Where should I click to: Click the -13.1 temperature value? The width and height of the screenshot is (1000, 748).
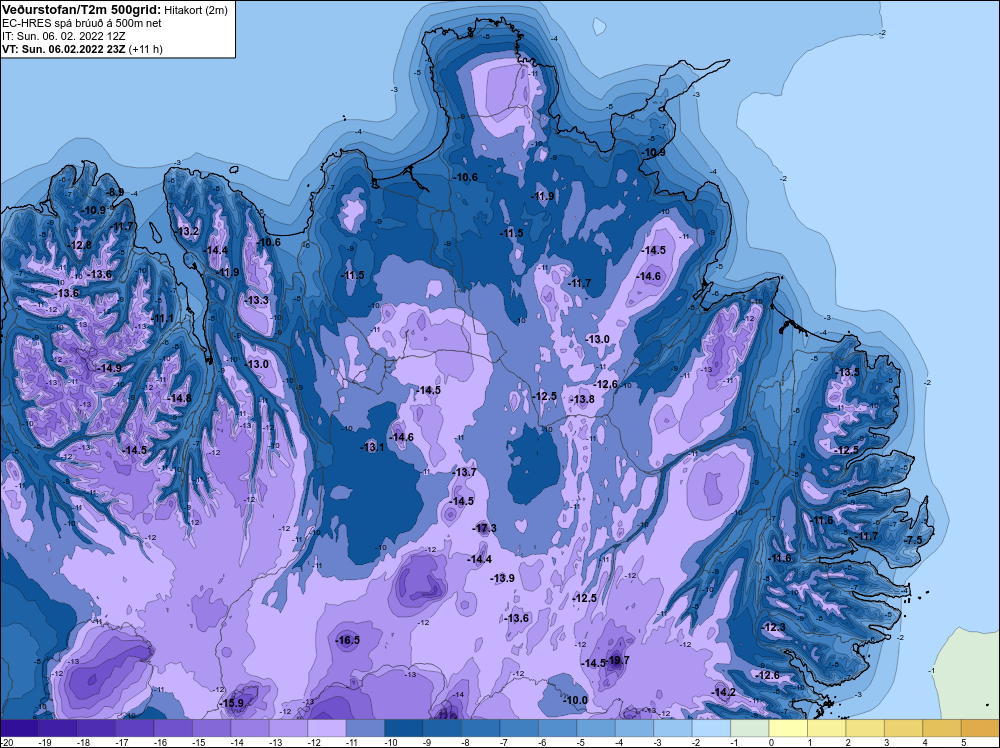point(372,447)
